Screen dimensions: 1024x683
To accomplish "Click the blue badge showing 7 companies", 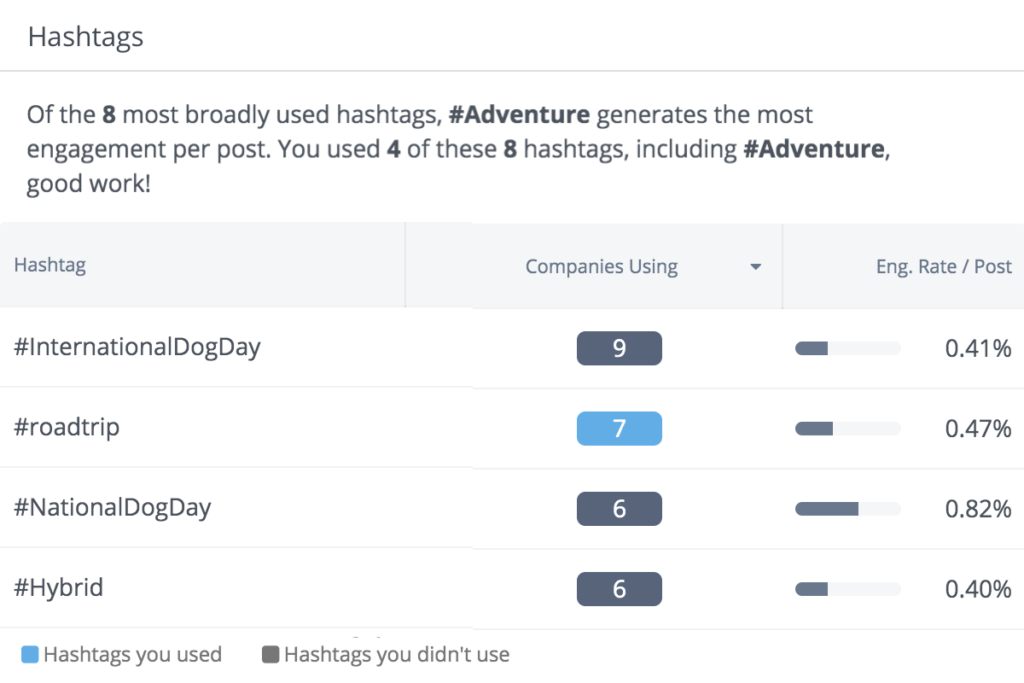I will (619, 428).
